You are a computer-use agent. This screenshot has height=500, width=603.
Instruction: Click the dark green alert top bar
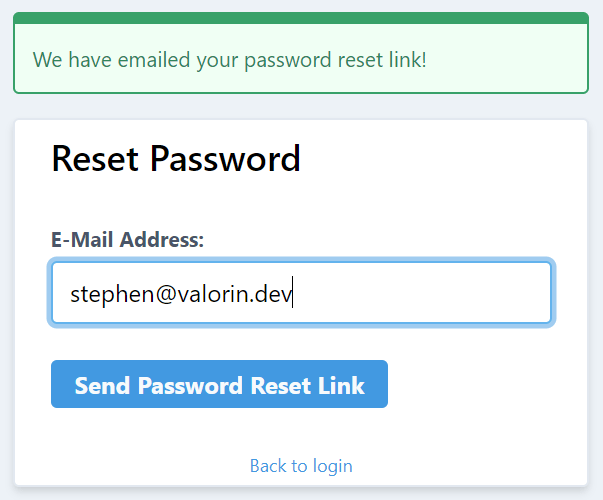point(301,18)
